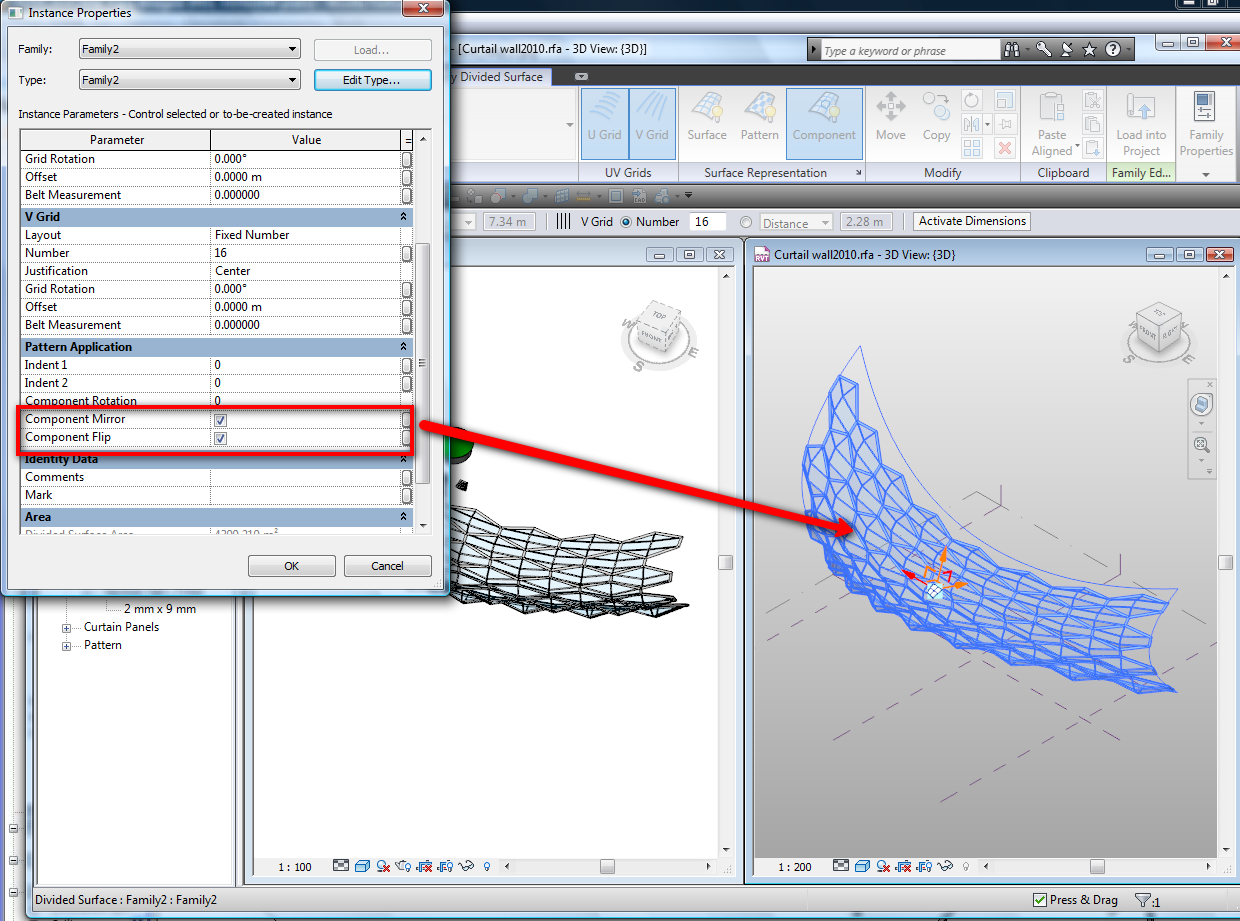Open the Family dropdown in Instance Properties
The image size is (1240, 921).
188,49
